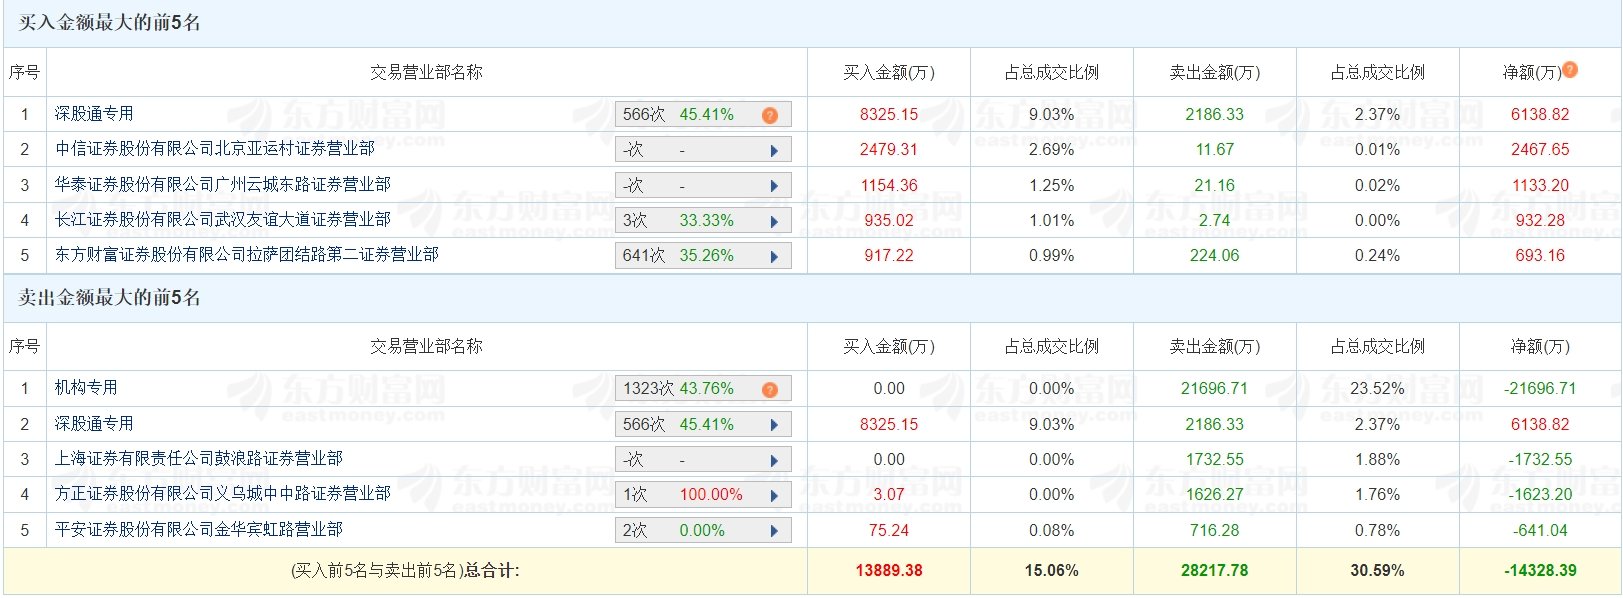Select the 1.88% sell ratio cell
The image size is (1623, 598).
[x=1377, y=460]
